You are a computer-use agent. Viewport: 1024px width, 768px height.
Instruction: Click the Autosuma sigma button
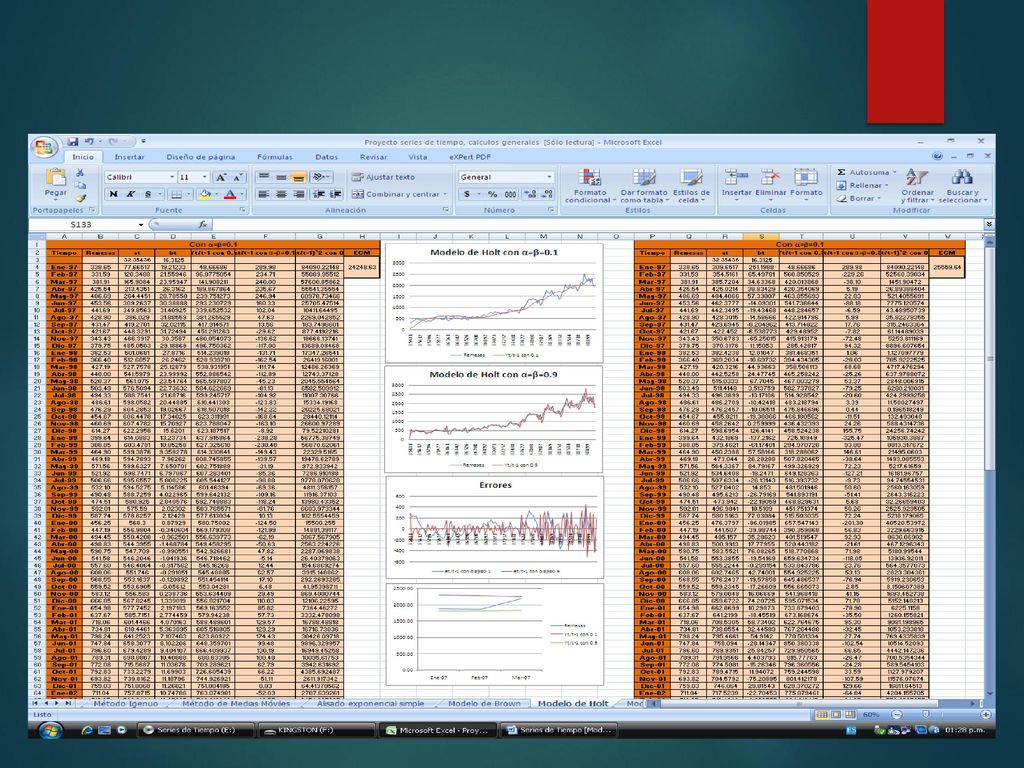point(866,172)
